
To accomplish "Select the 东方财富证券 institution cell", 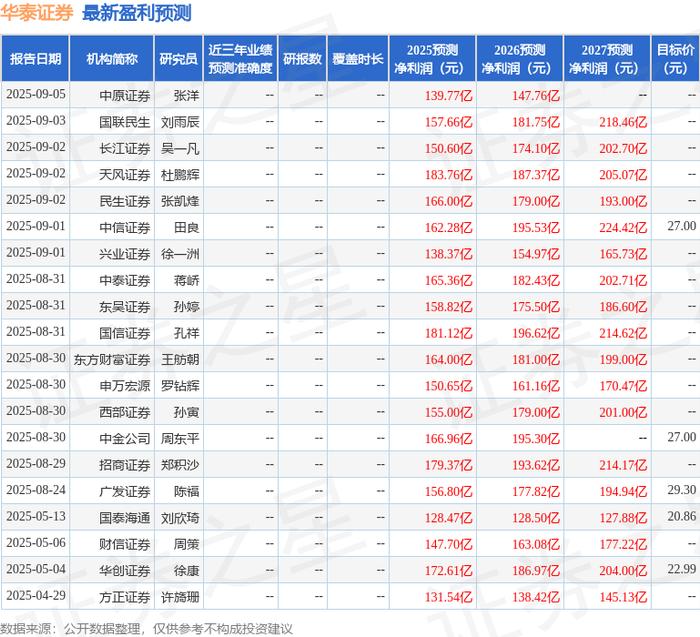I will click(x=112, y=359).
